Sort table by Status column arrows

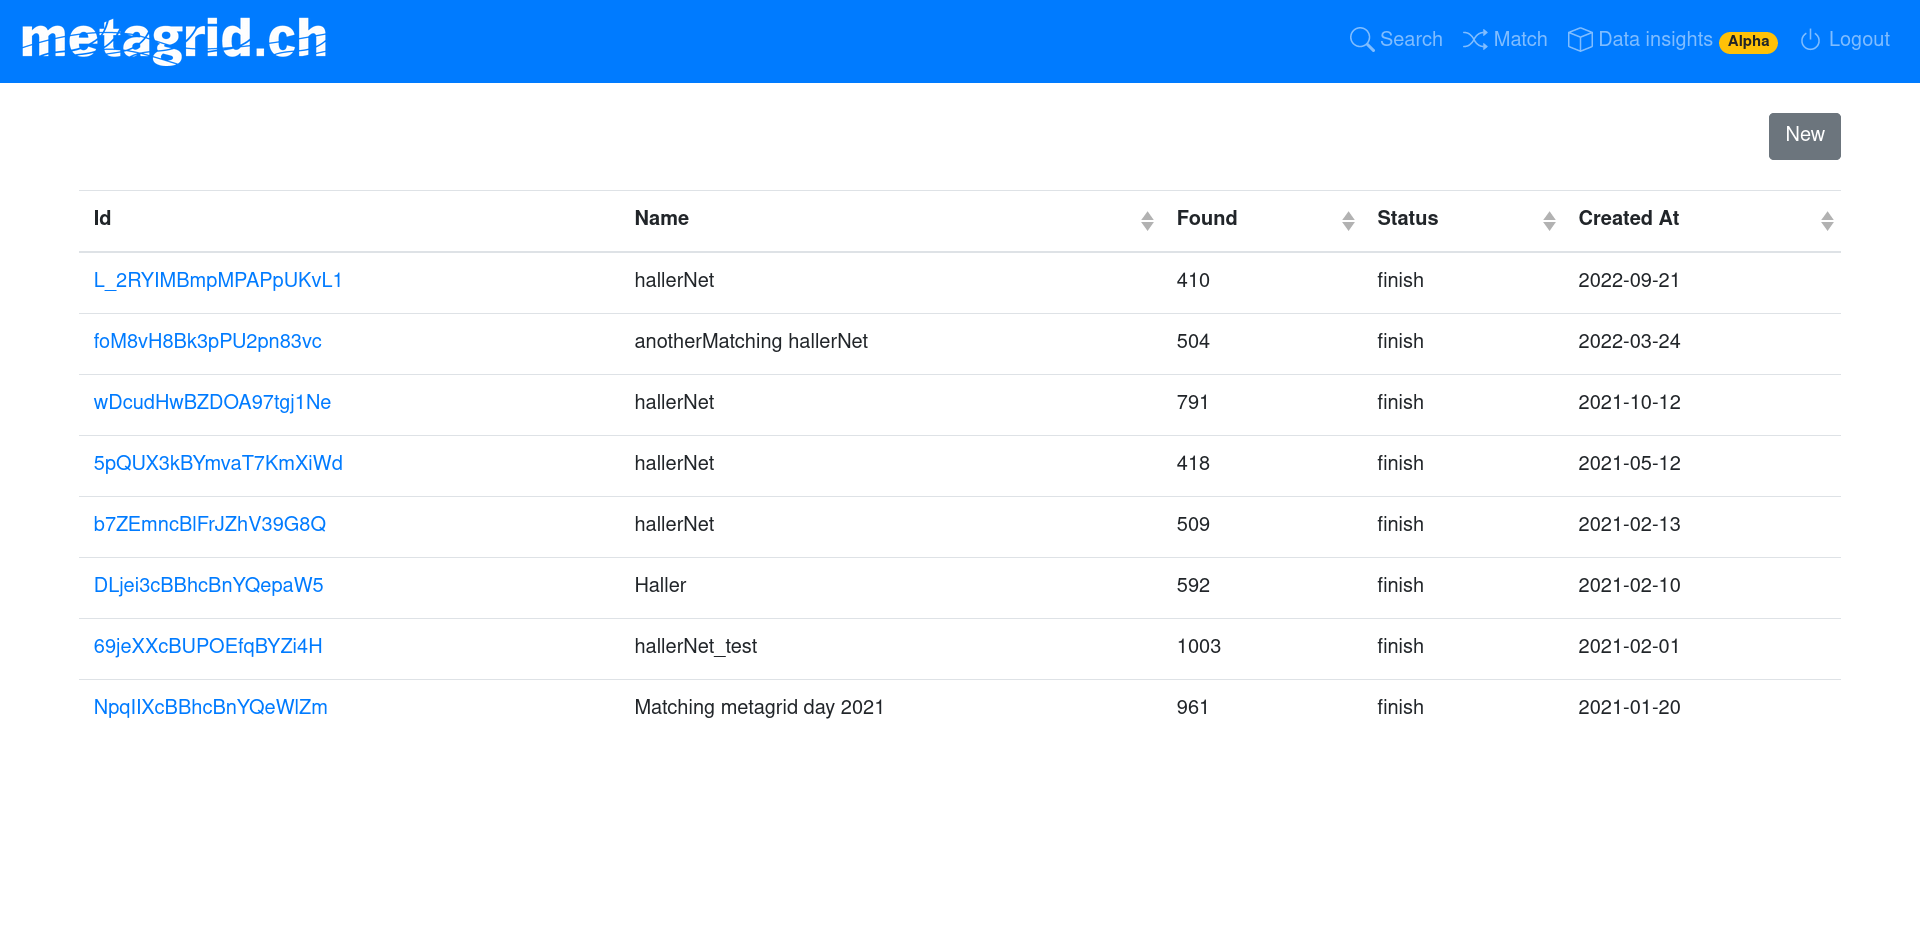click(x=1549, y=221)
